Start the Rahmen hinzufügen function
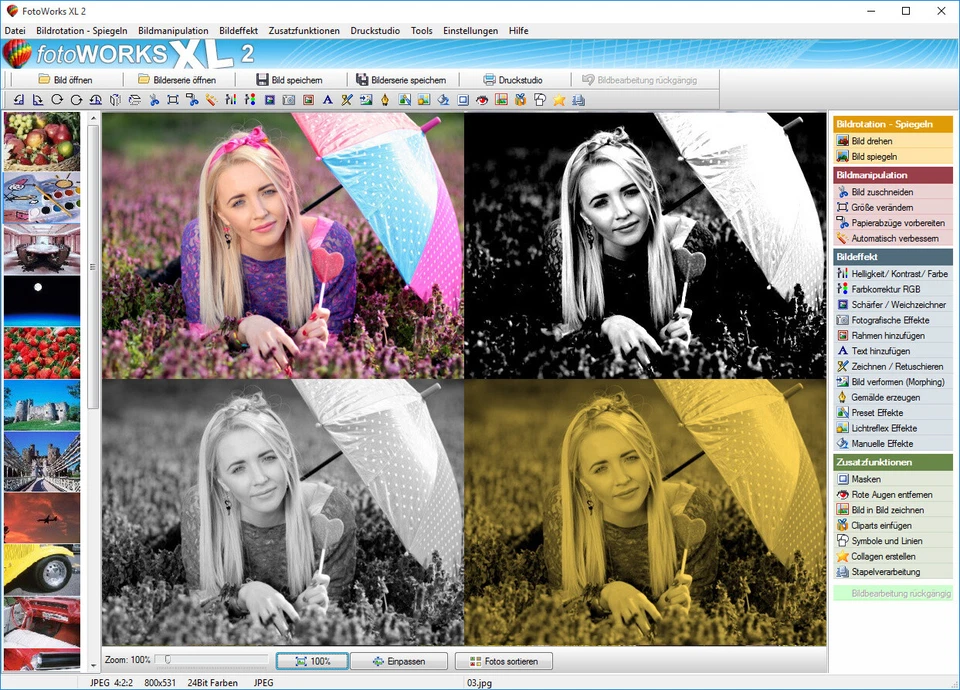 pyautogui.click(x=890, y=335)
